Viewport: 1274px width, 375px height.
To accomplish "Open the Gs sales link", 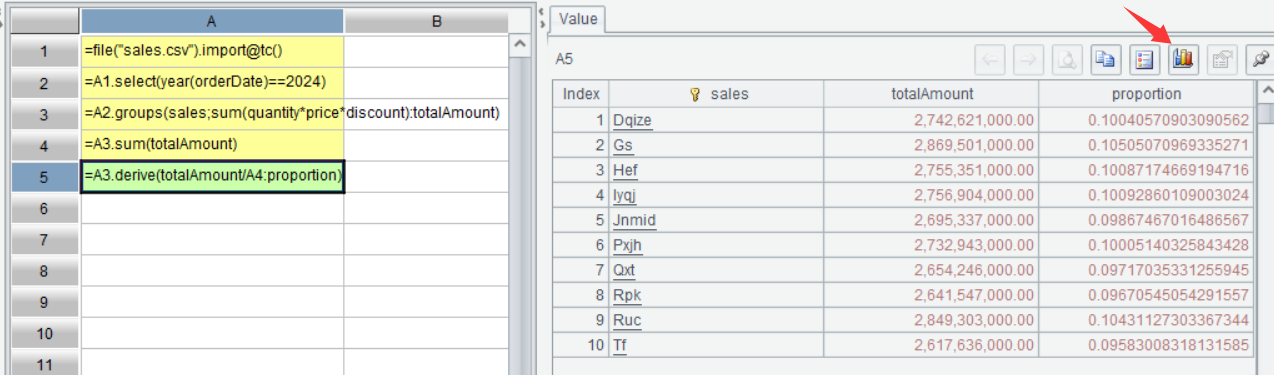I will pyautogui.click(x=623, y=145).
